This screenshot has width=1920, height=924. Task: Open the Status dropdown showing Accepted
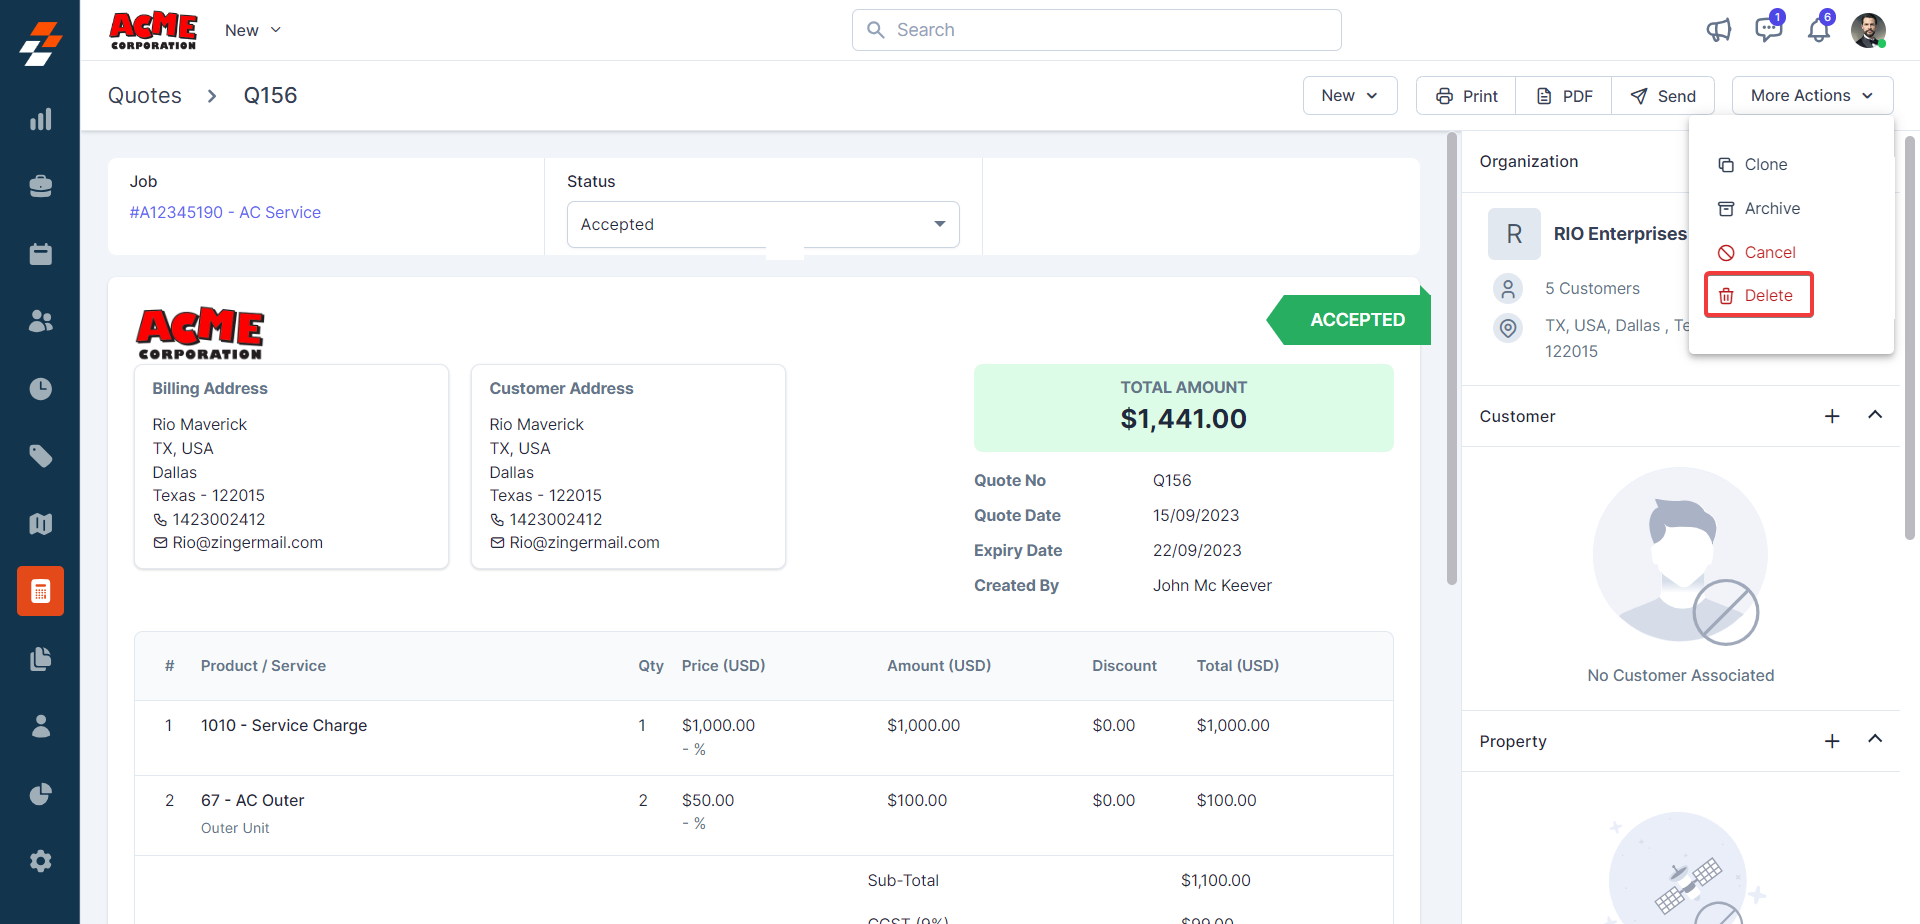pos(762,225)
